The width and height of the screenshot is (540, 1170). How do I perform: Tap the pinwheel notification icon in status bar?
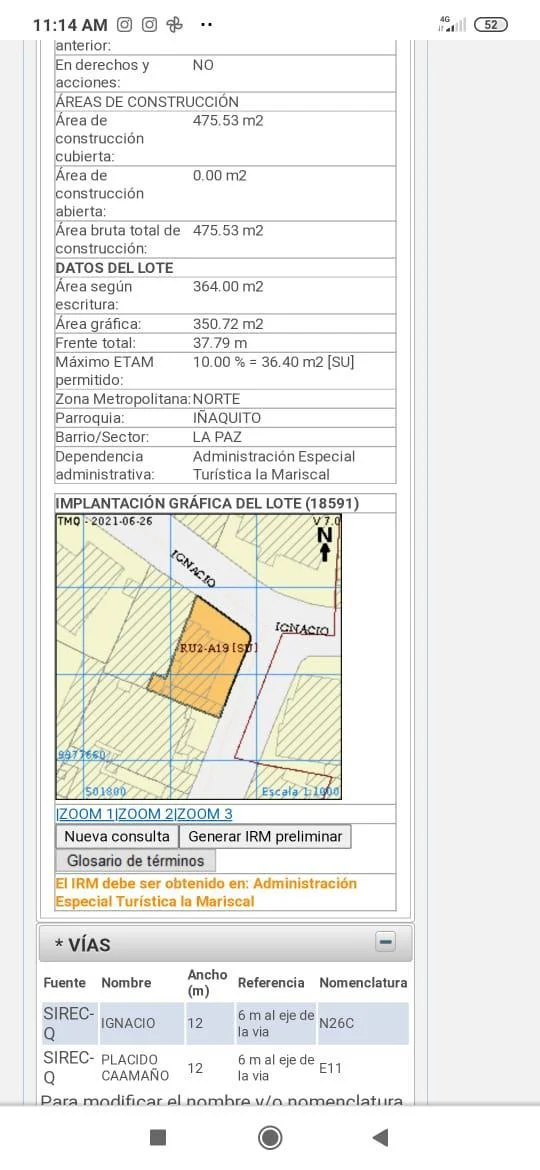coord(175,25)
